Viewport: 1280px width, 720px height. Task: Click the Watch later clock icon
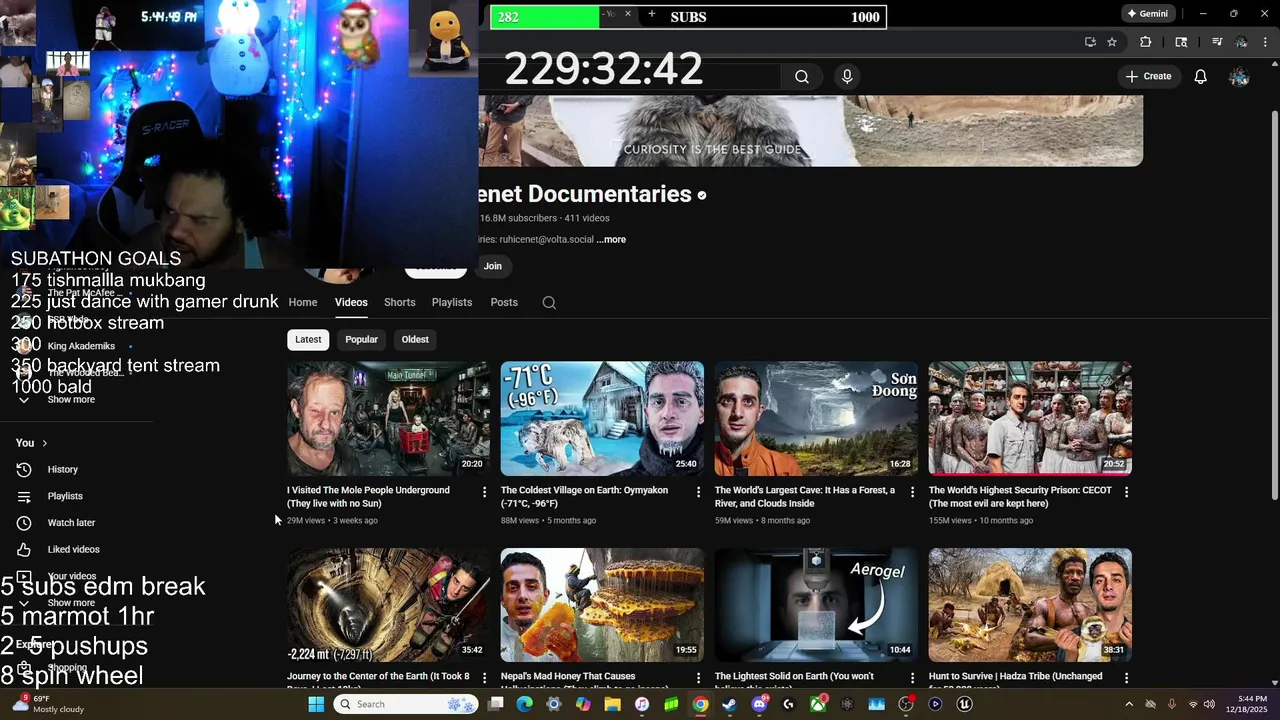24,523
